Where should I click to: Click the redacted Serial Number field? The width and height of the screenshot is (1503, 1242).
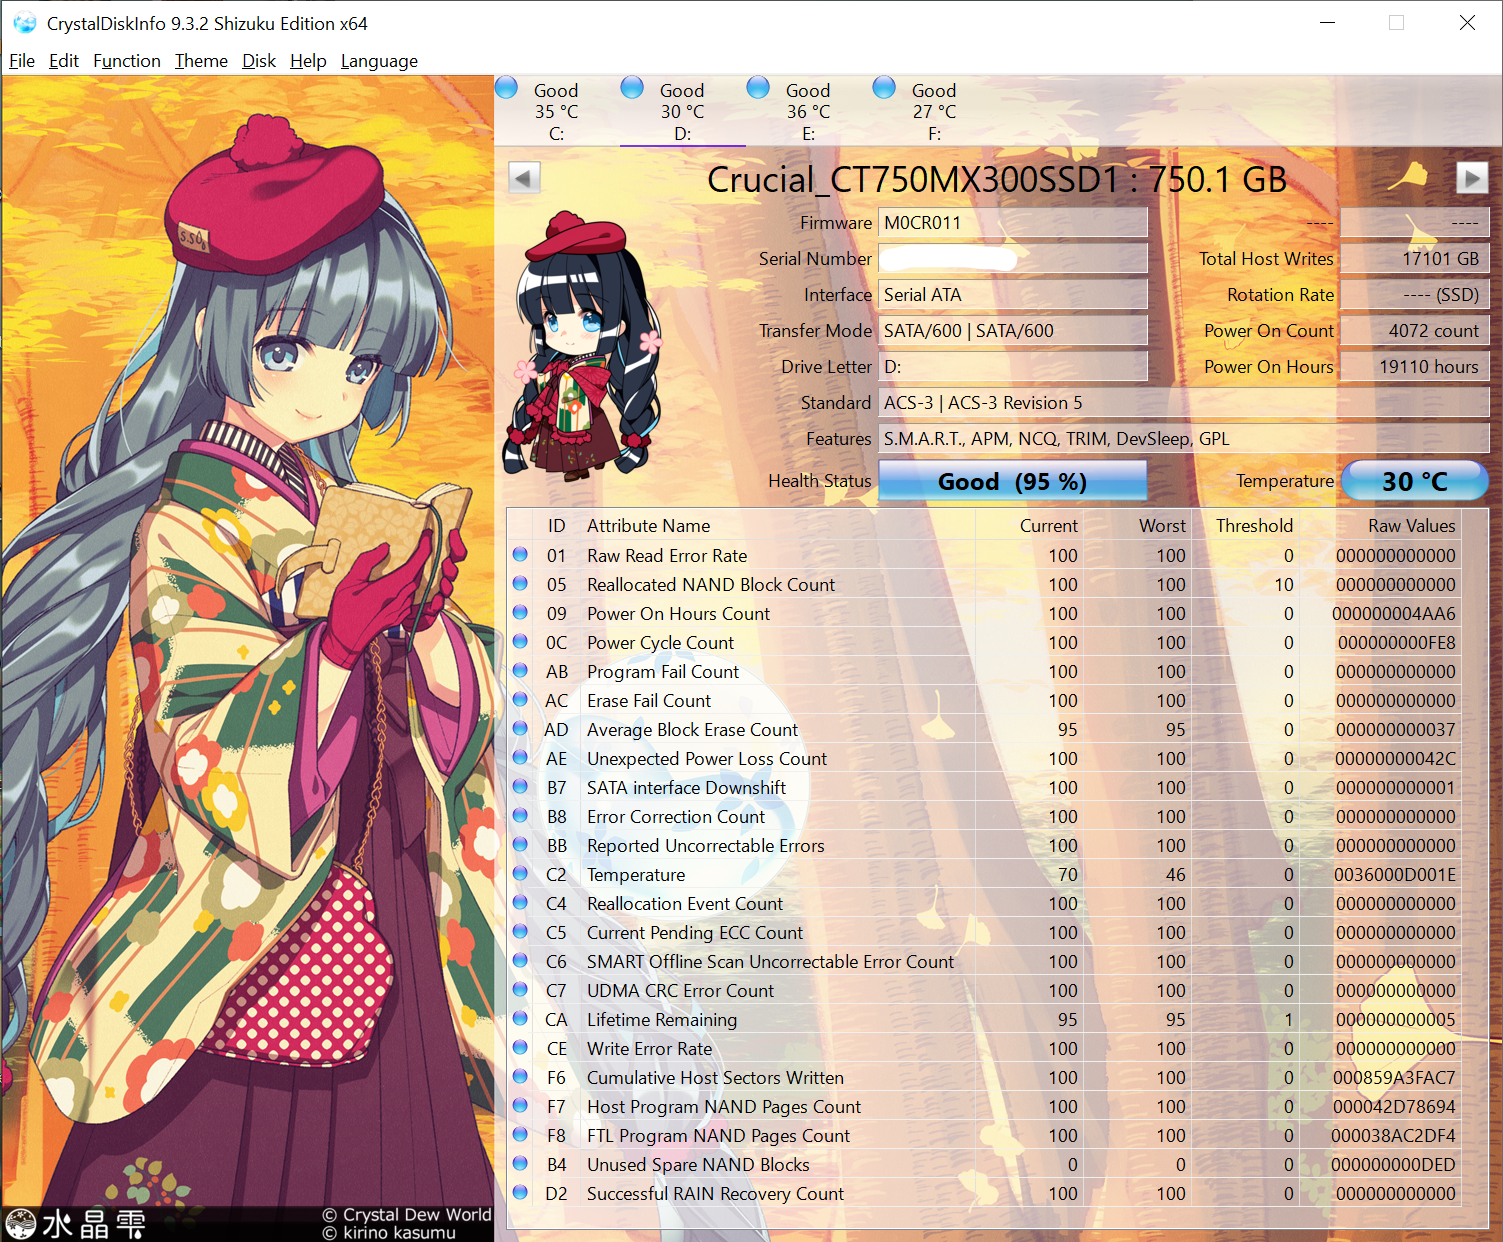[1012, 258]
